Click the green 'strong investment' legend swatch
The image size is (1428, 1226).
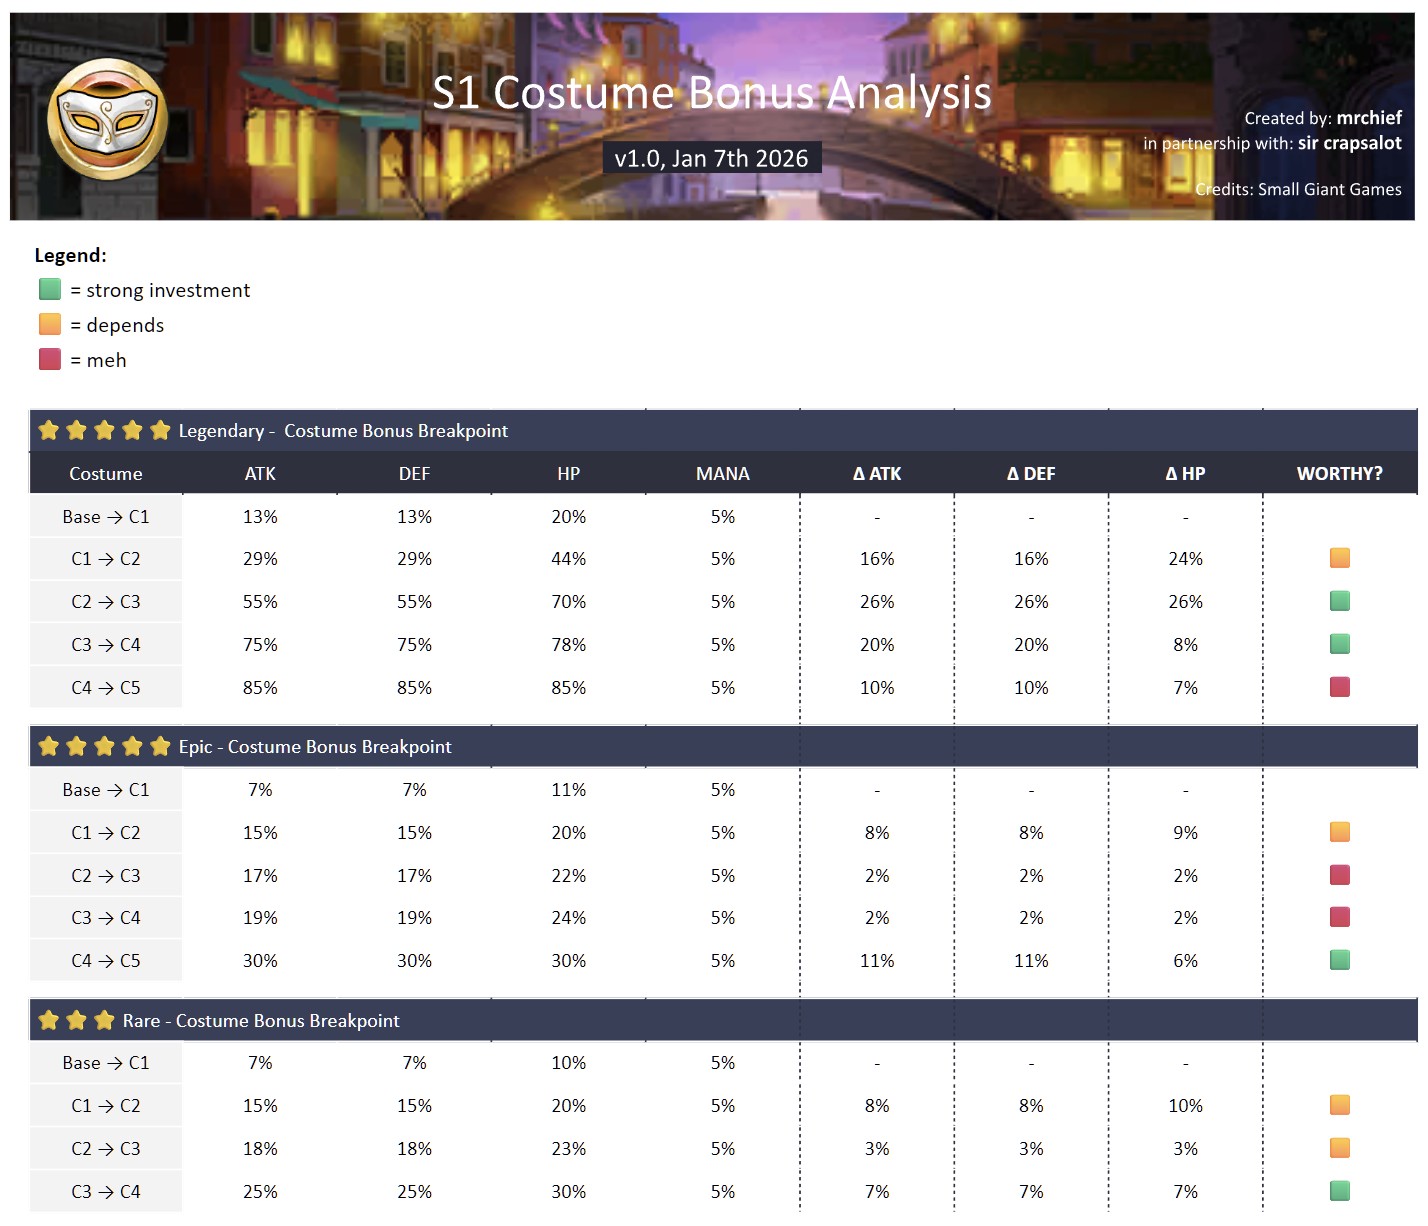pos(50,290)
